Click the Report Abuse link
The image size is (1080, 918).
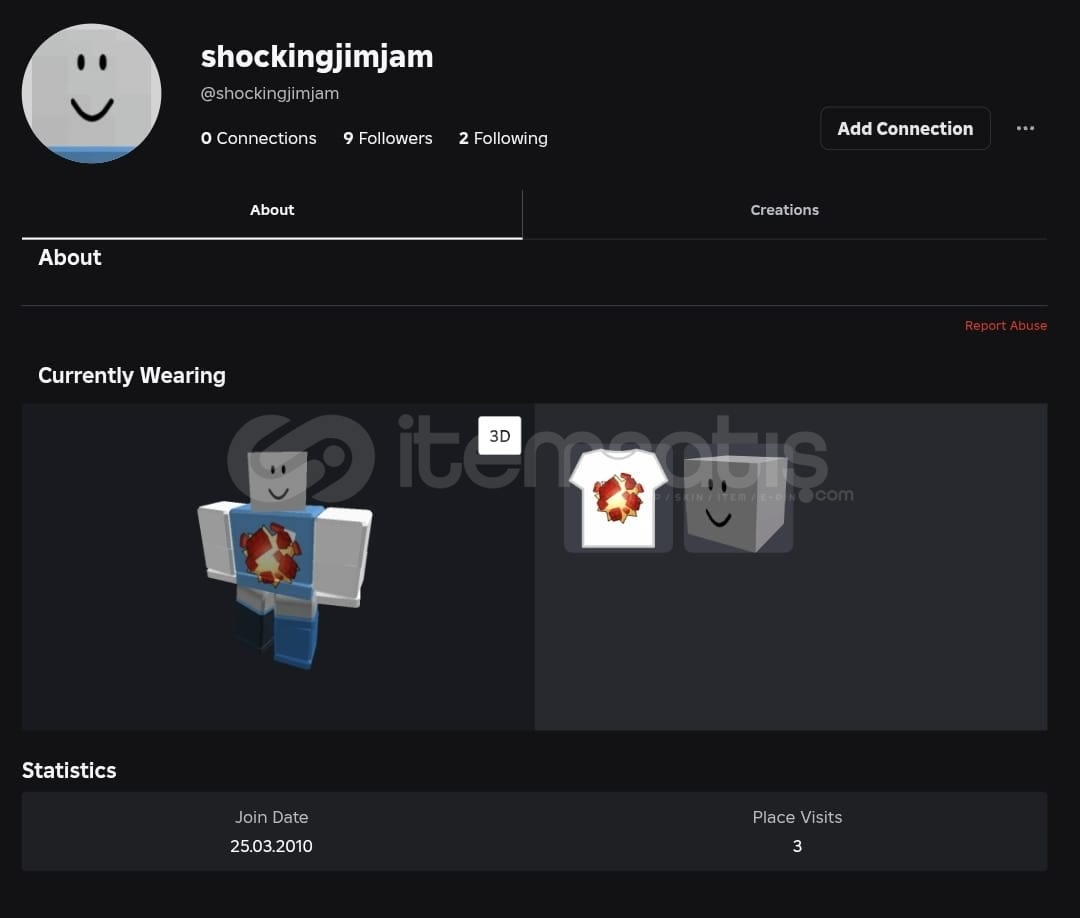1005,326
